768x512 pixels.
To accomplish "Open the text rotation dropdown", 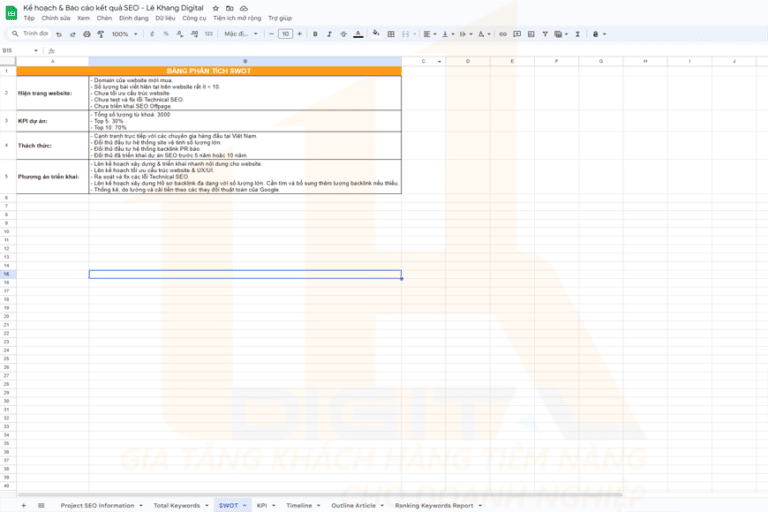I will pos(484,34).
